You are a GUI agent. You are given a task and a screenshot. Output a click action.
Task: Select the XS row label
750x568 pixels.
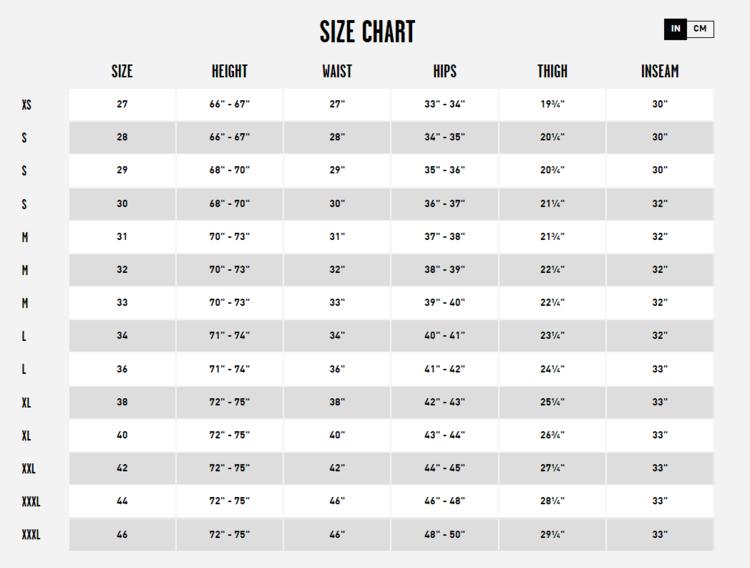(x=26, y=104)
